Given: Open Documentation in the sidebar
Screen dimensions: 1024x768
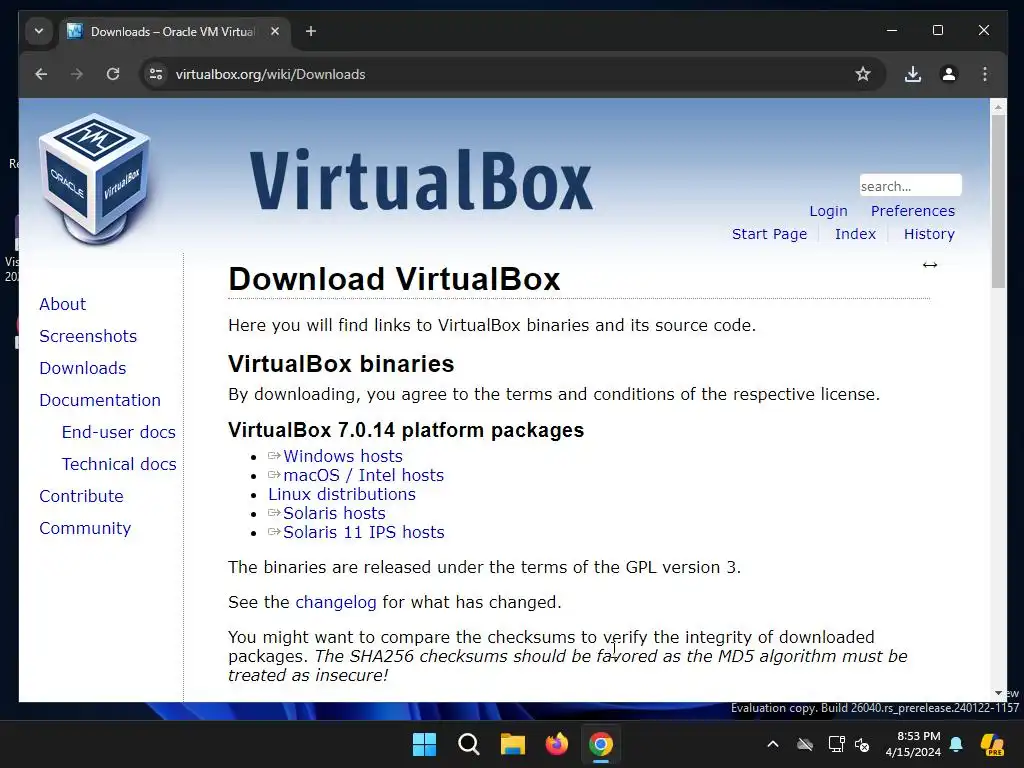Looking at the screenshot, I should pyautogui.click(x=100, y=400).
